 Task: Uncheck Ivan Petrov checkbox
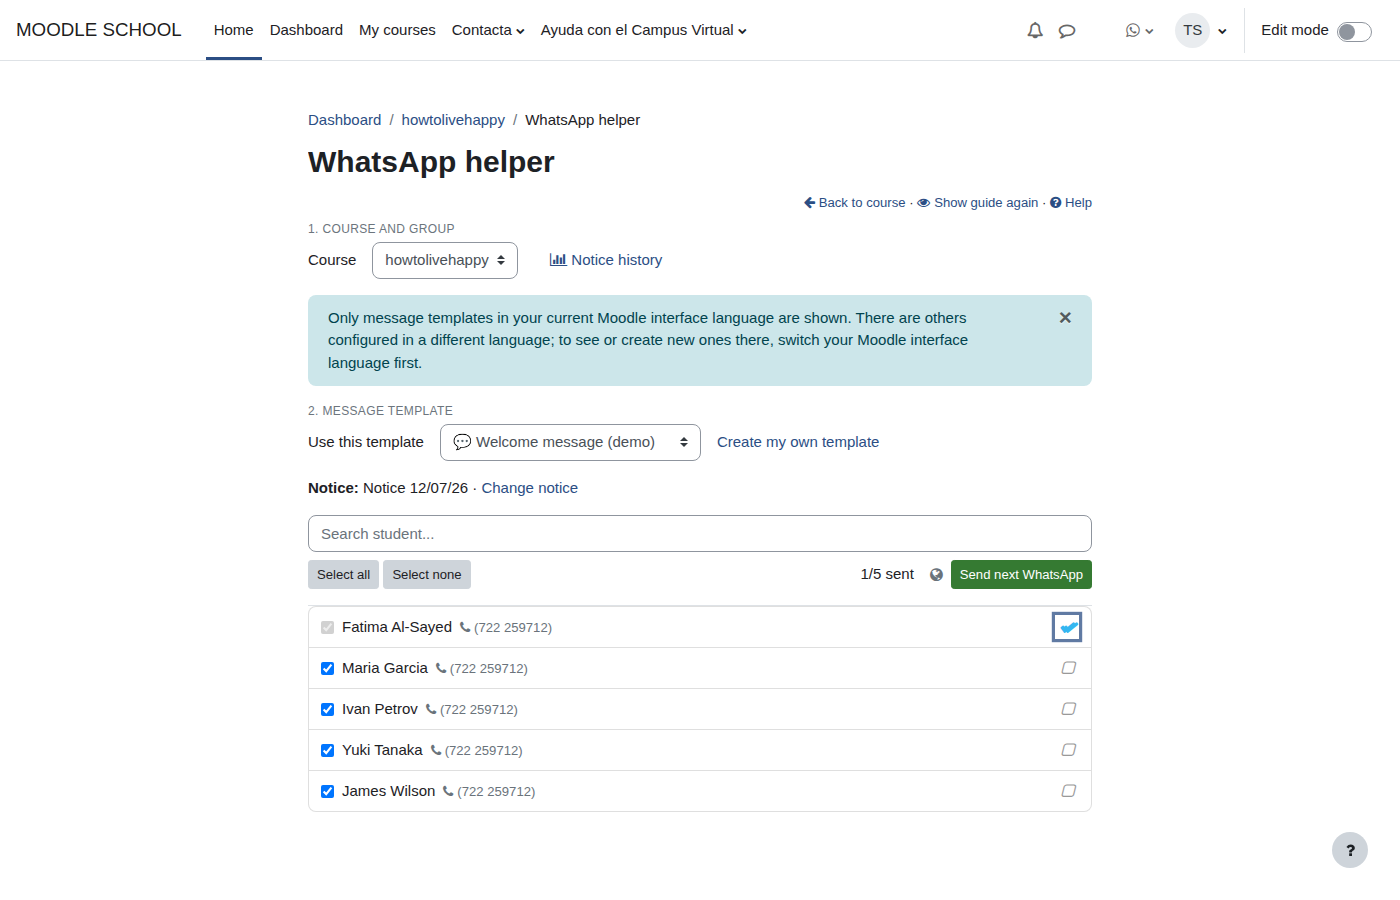[x=327, y=709]
